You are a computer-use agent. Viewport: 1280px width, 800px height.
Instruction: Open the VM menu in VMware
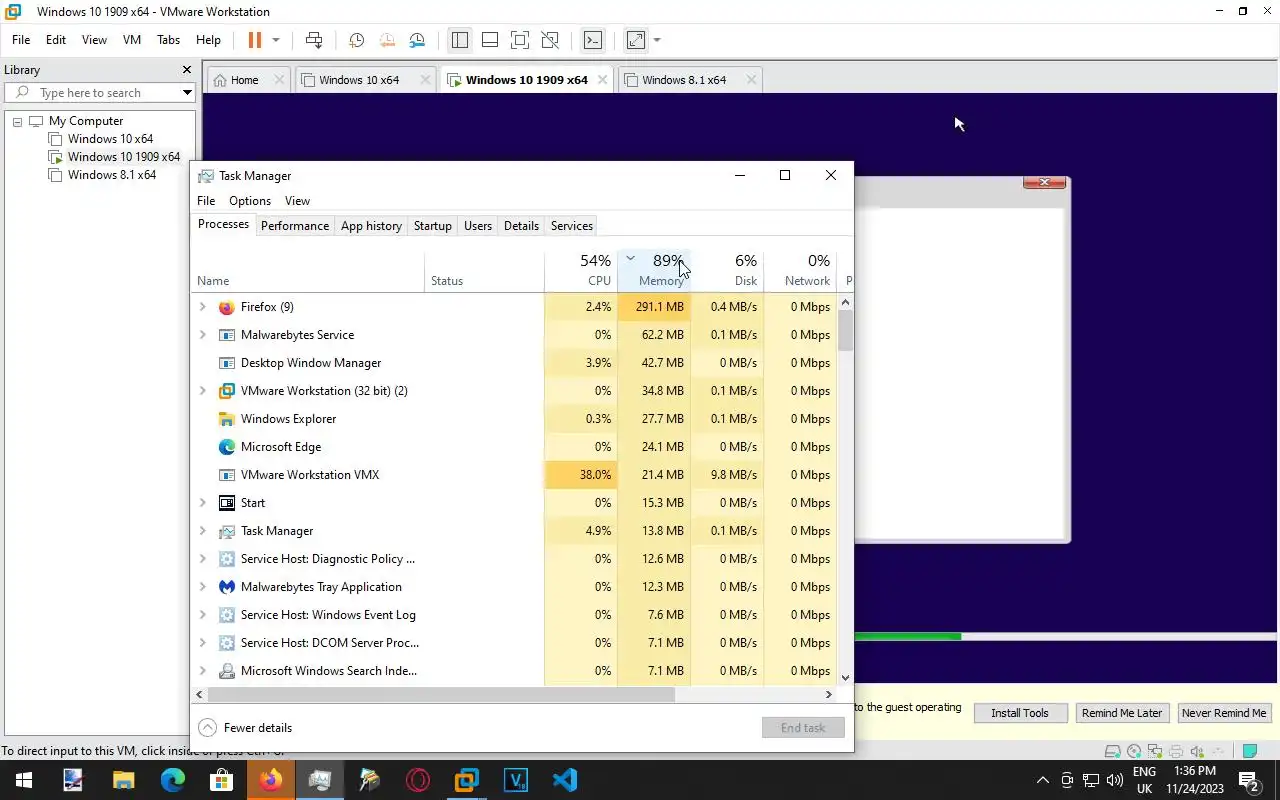click(131, 40)
